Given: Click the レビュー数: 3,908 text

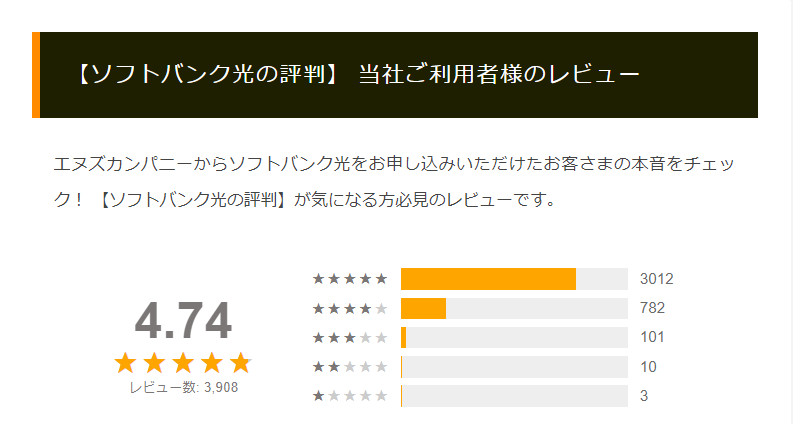Looking at the screenshot, I should point(184,388).
